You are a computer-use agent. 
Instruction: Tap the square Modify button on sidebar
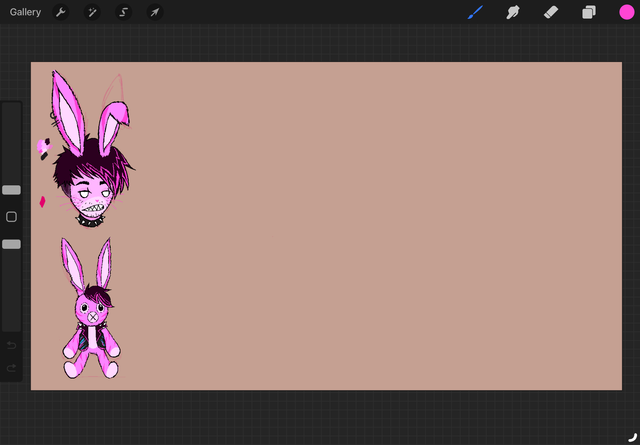(x=11, y=217)
